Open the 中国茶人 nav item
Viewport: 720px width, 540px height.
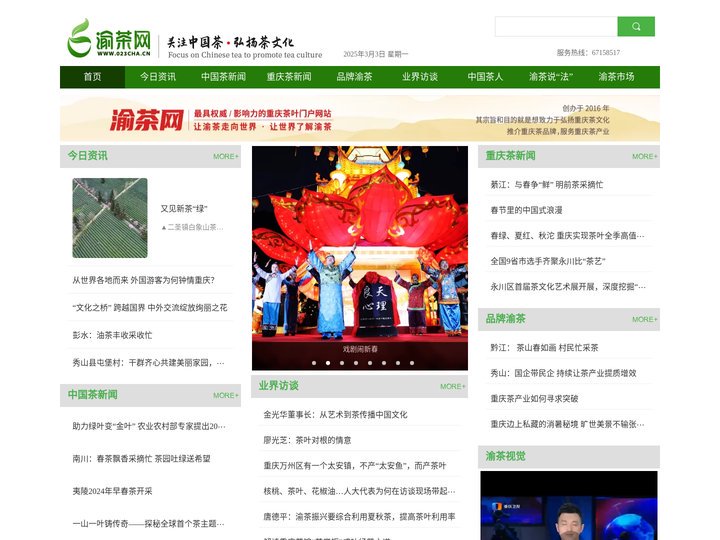point(485,77)
